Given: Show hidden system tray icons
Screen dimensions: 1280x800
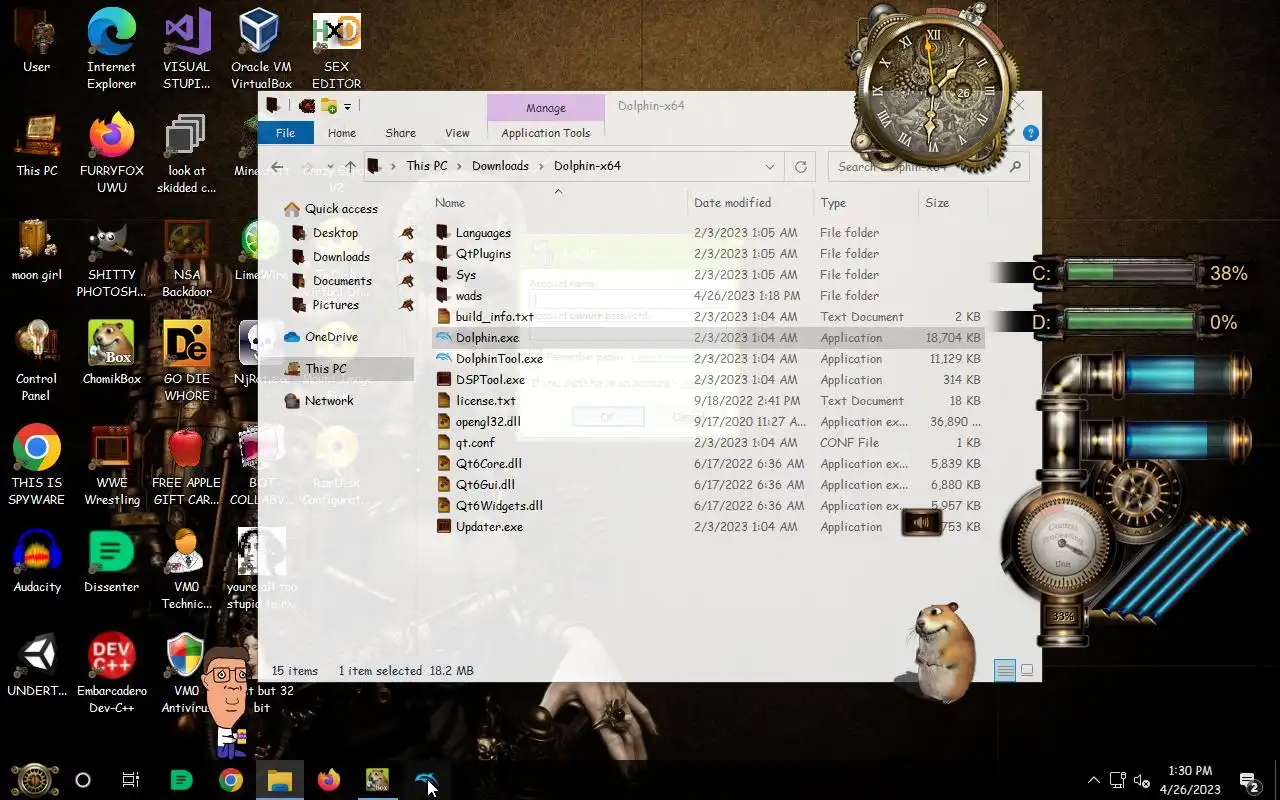Looking at the screenshot, I should click(x=1093, y=780).
